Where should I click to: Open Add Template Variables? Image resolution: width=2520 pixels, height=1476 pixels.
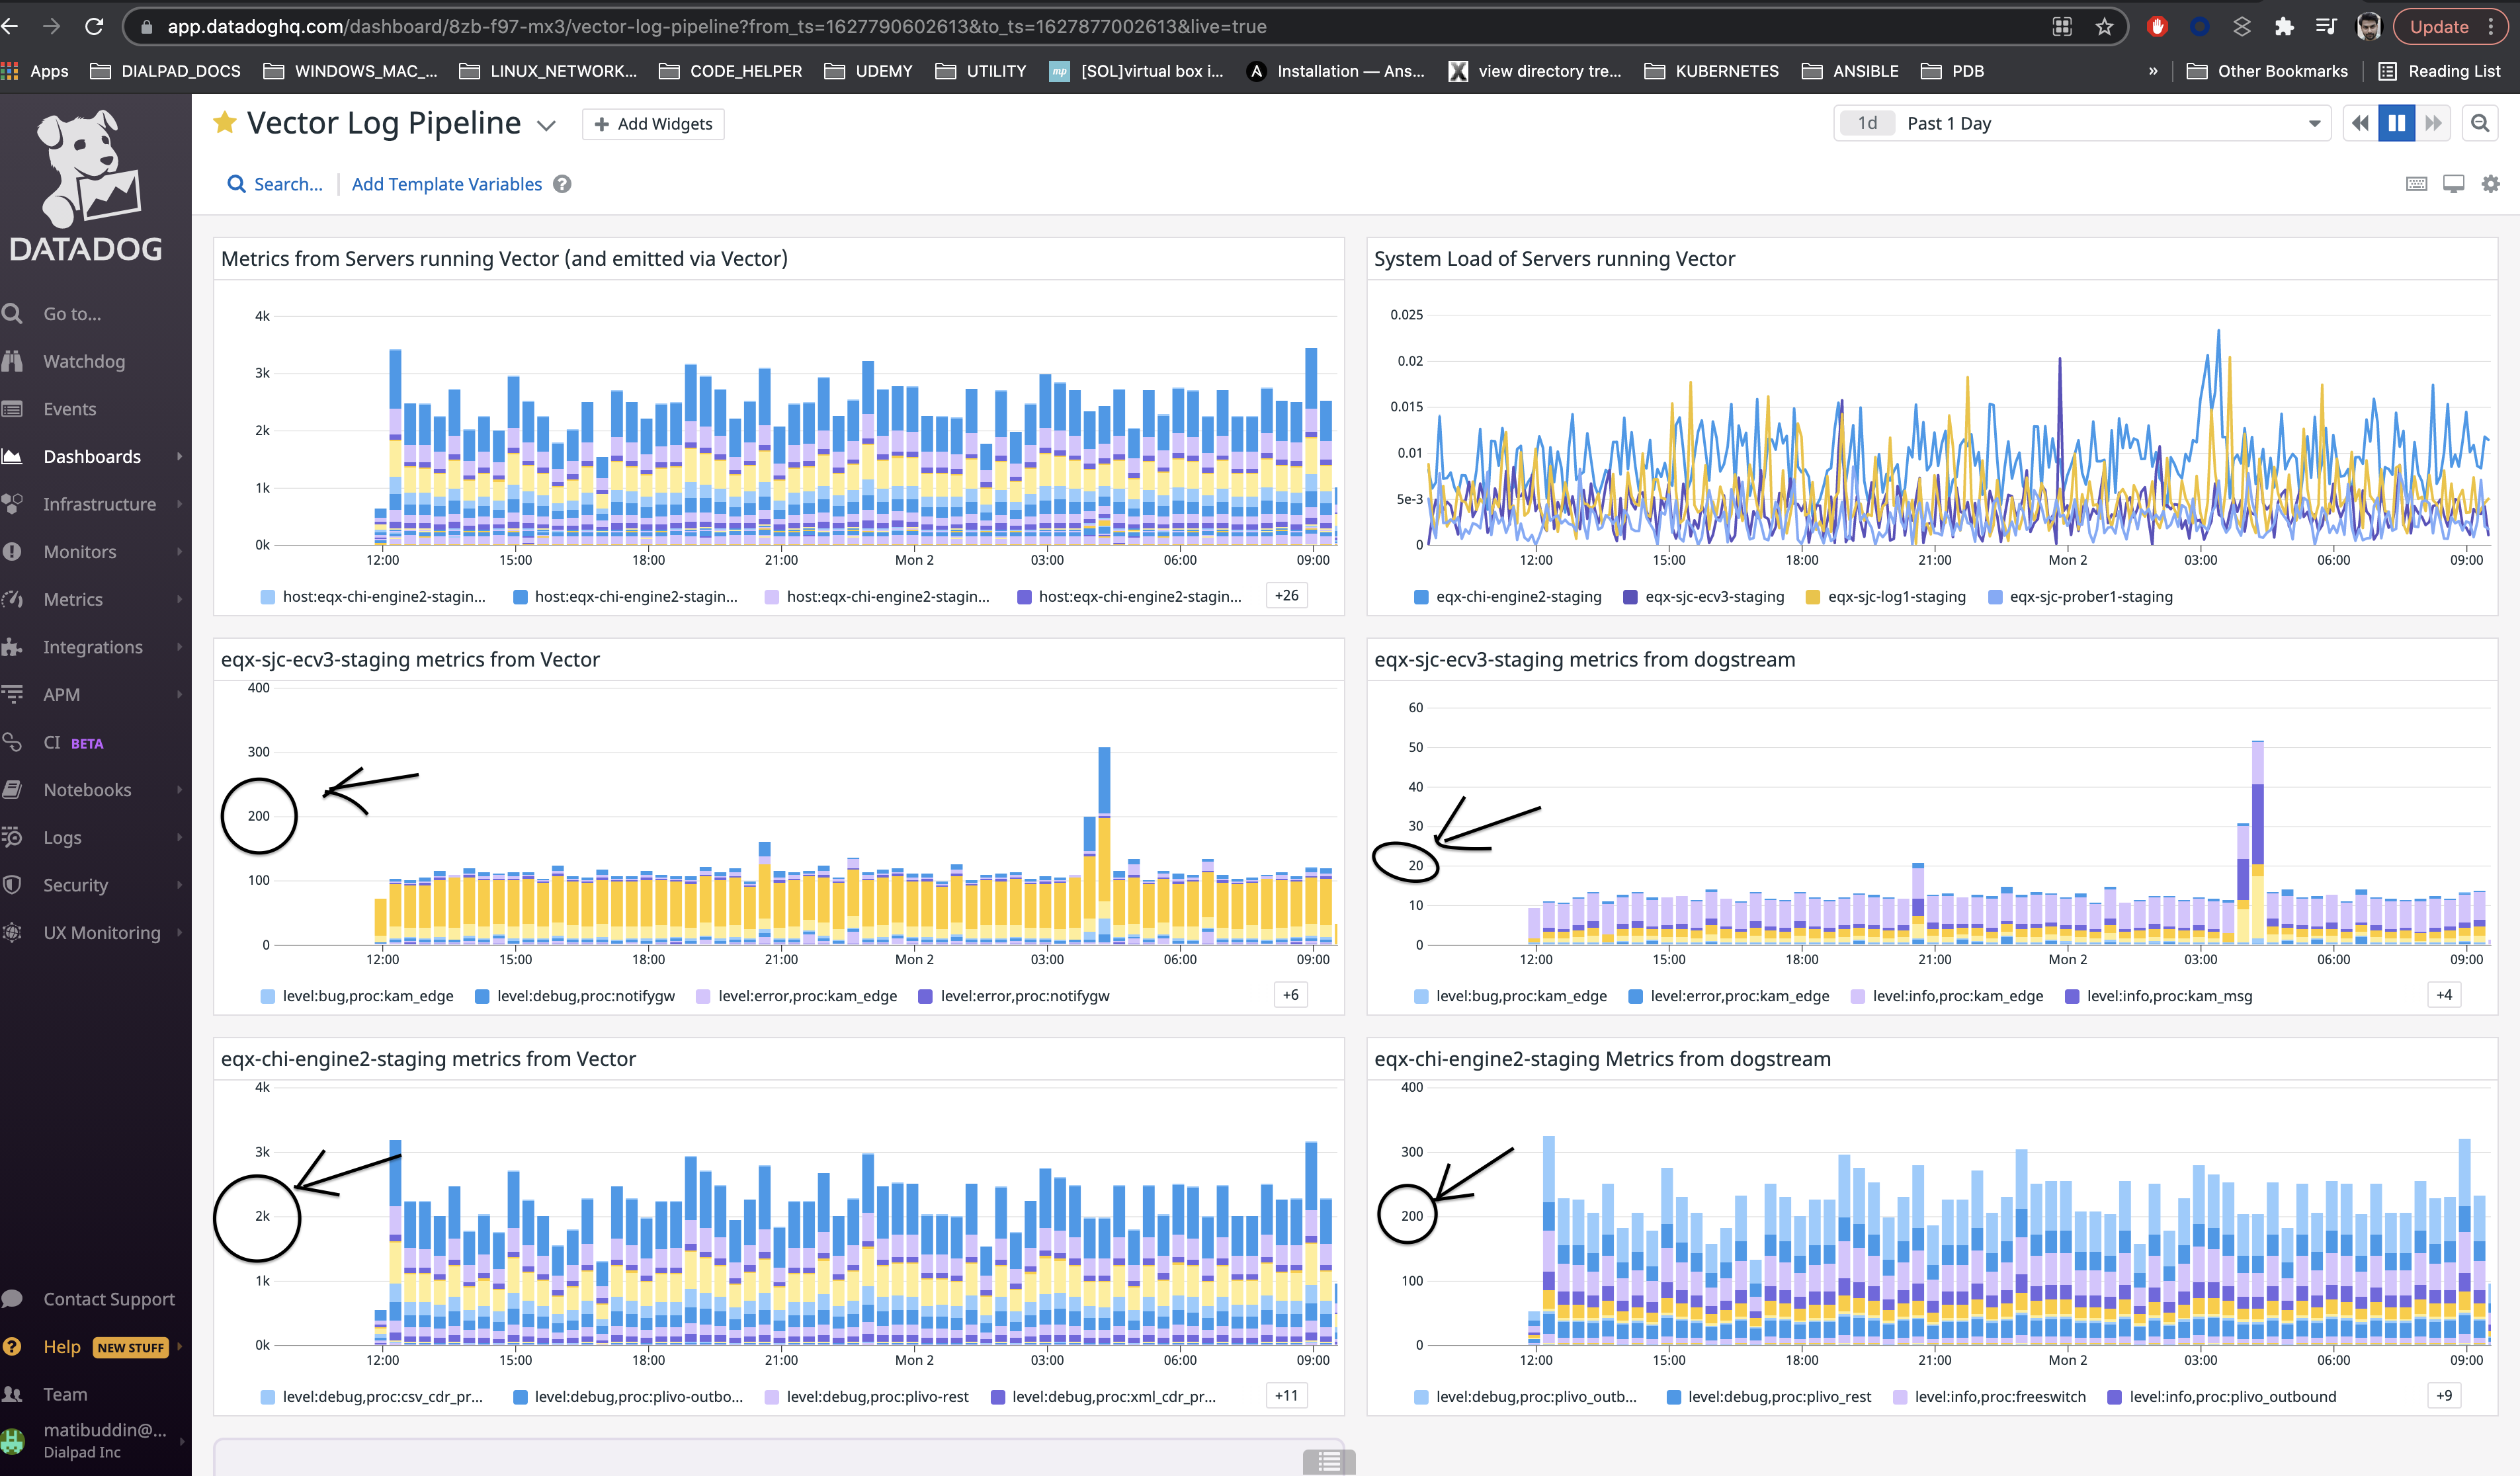tap(446, 184)
